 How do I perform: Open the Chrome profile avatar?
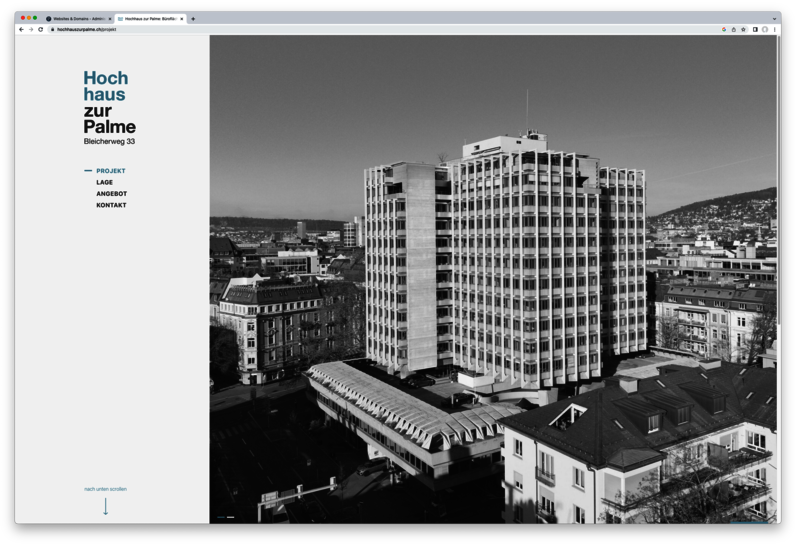[x=765, y=30]
